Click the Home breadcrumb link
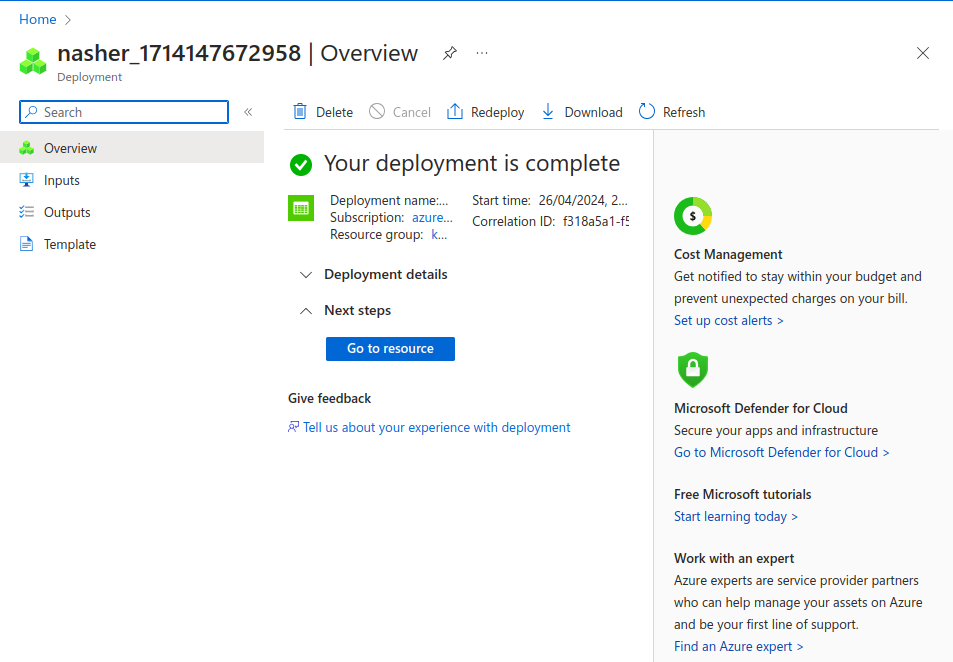Screen dimensions: 953x662 pyautogui.click(x=38, y=19)
